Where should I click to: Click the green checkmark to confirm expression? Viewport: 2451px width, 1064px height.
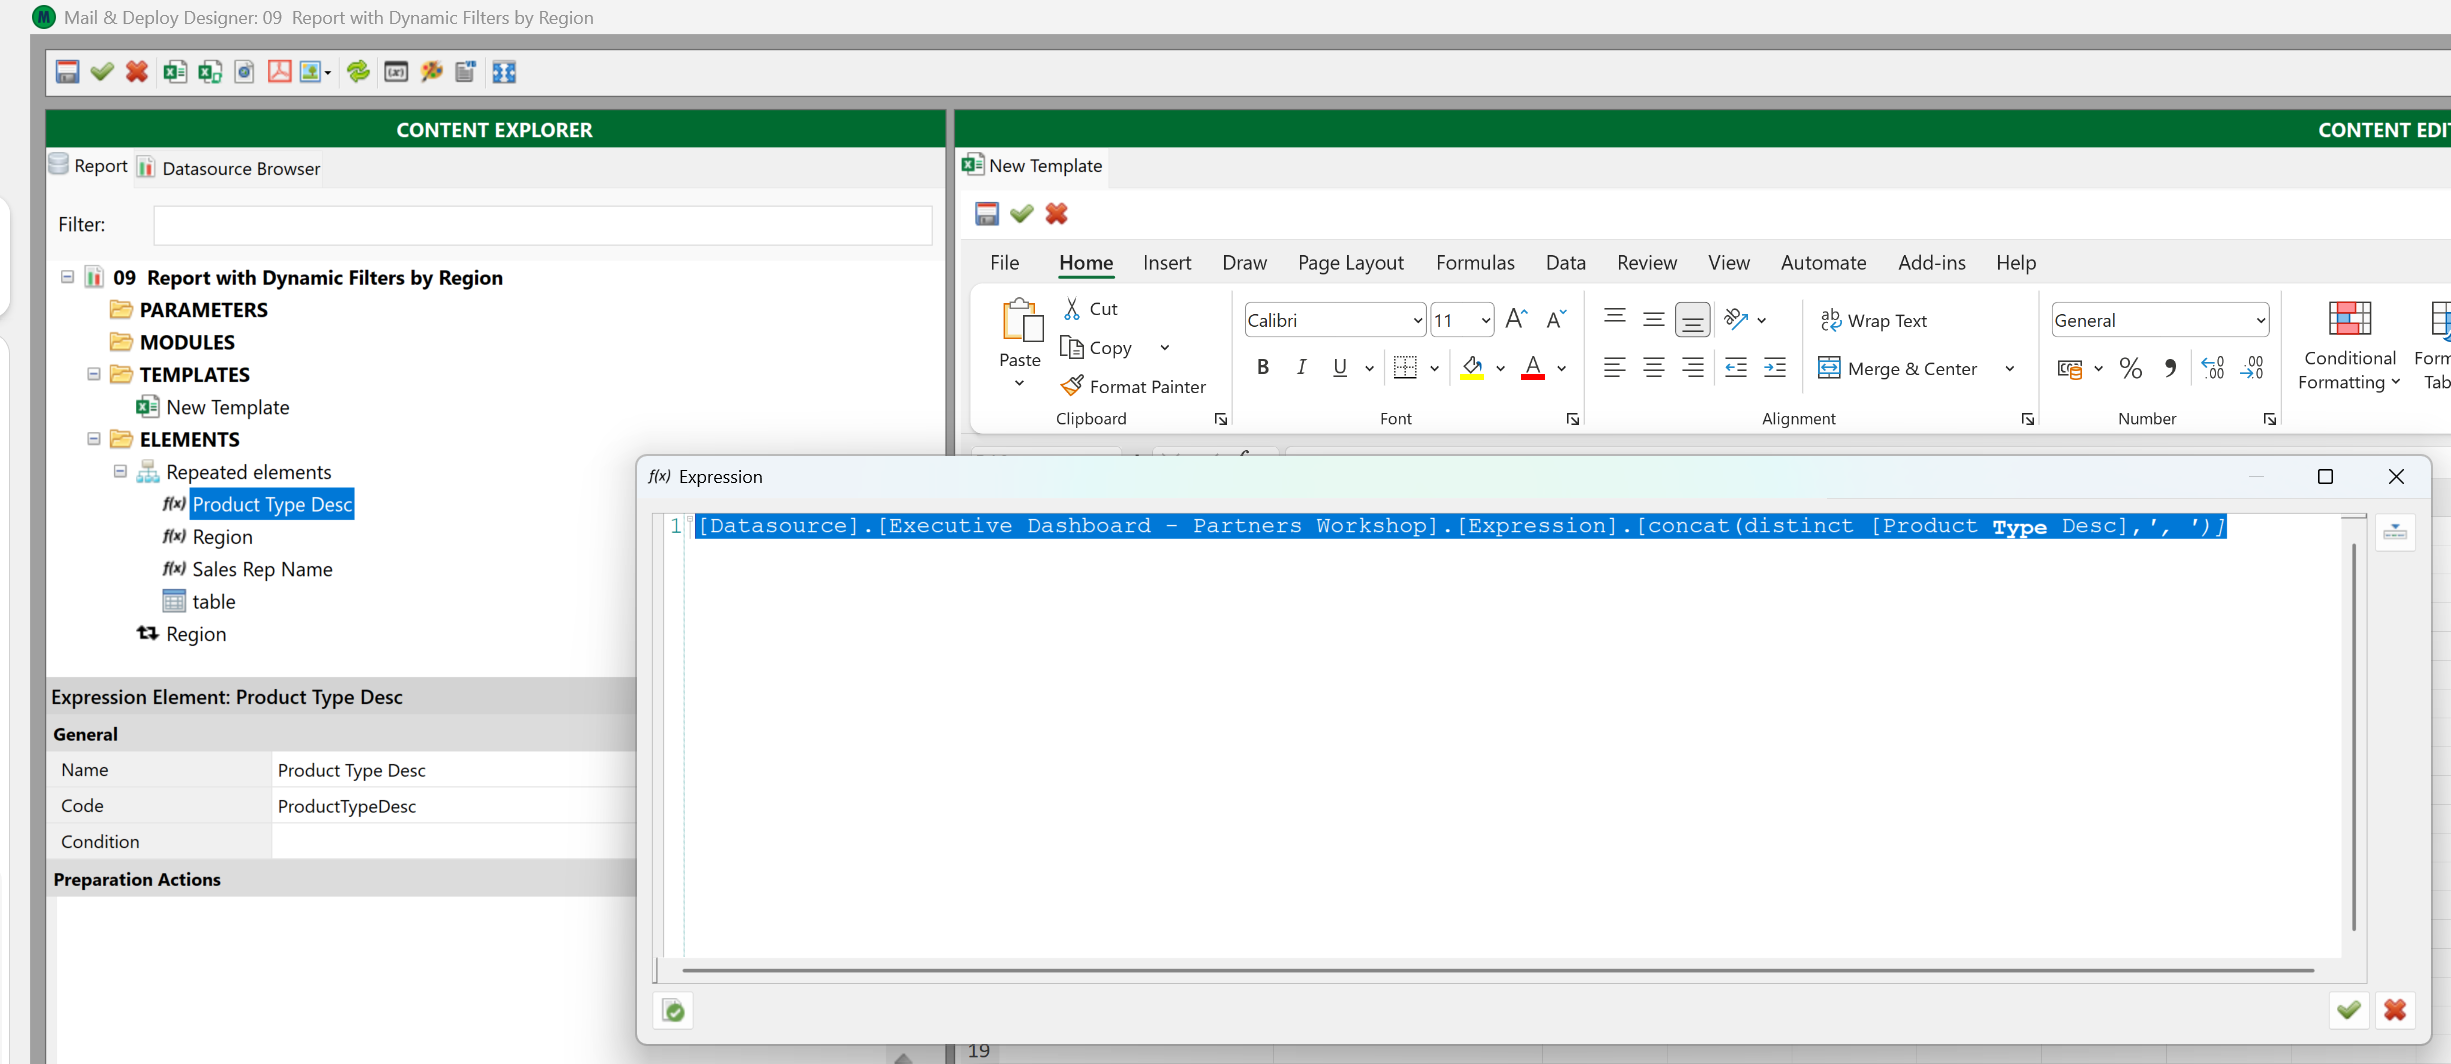2348,1010
